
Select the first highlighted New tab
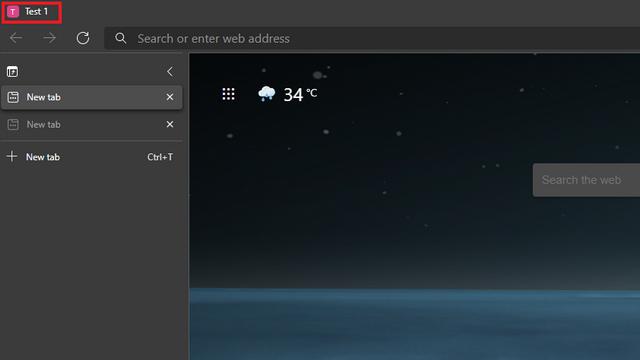click(x=91, y=97)
